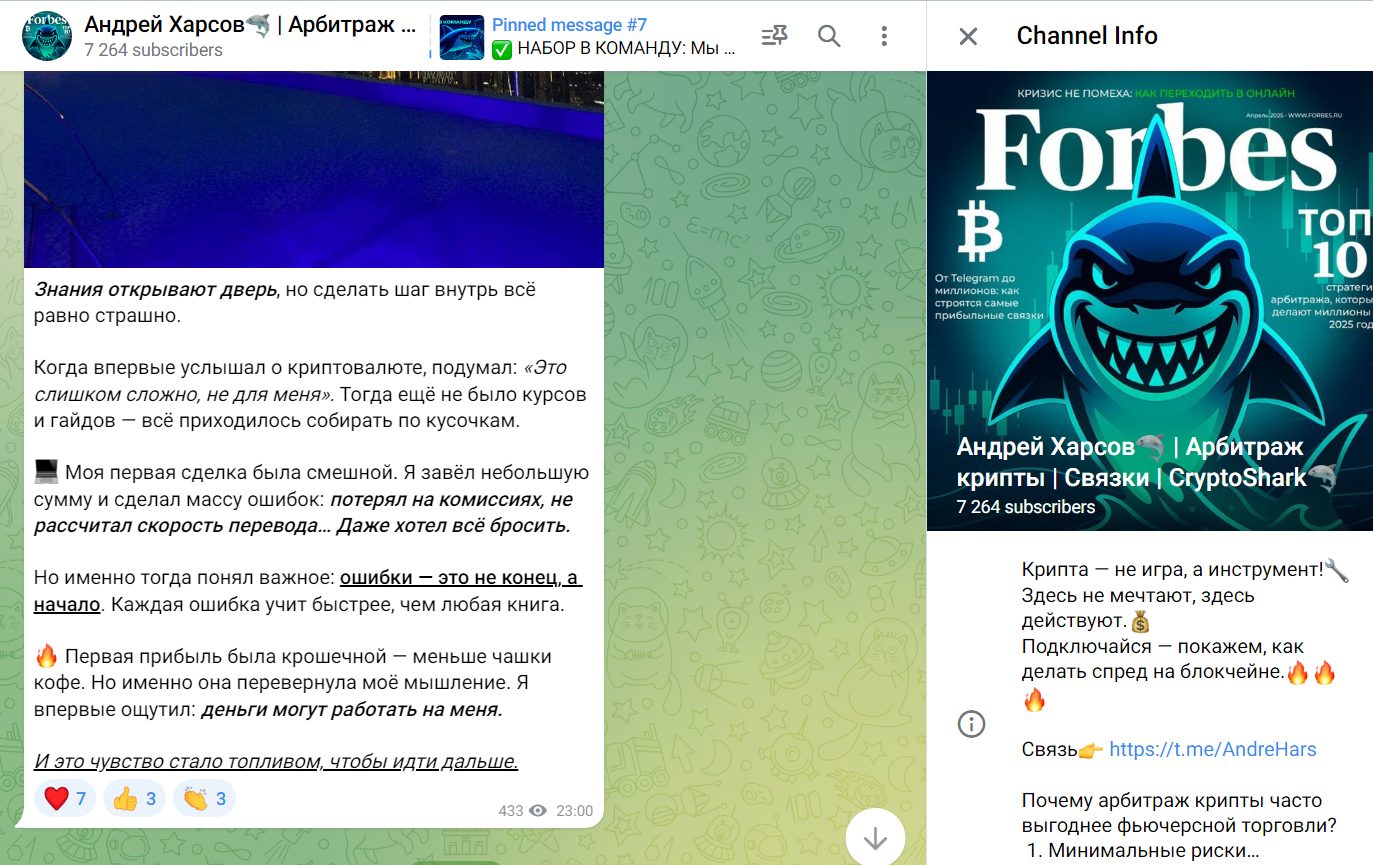Click the channel avatar in header
The height and width of the screenshot is (865, 1373).
tap(47, 35)
